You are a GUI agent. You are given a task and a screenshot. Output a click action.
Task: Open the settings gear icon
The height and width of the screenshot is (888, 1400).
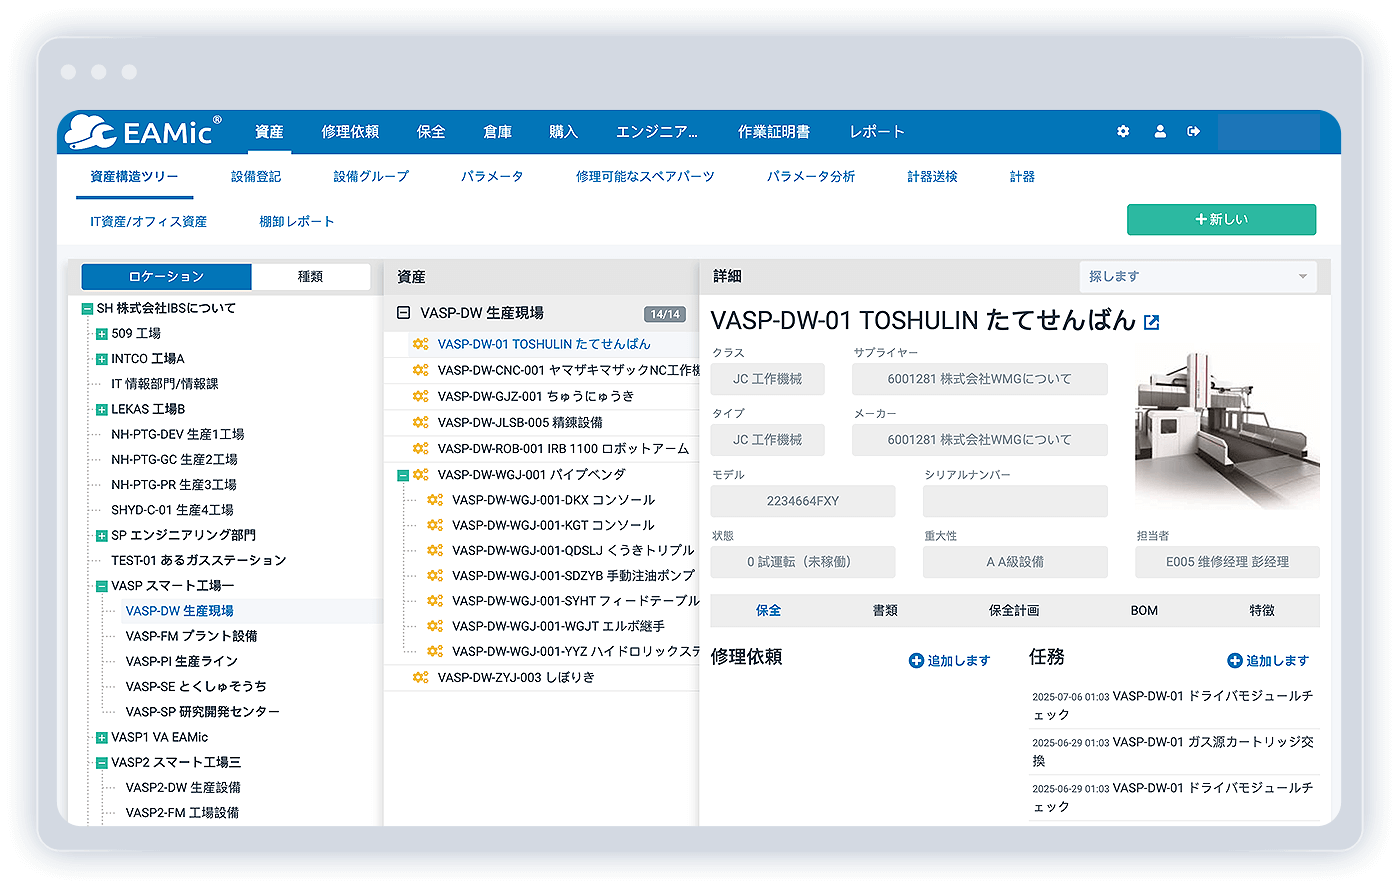(1122, 131)
